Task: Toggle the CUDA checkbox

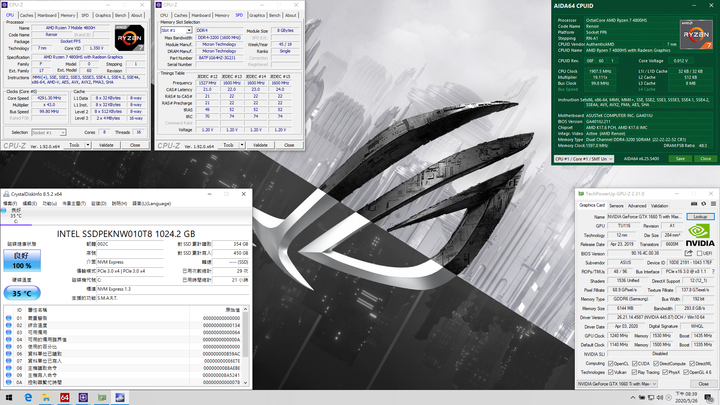Action: (x=635, y=364)
